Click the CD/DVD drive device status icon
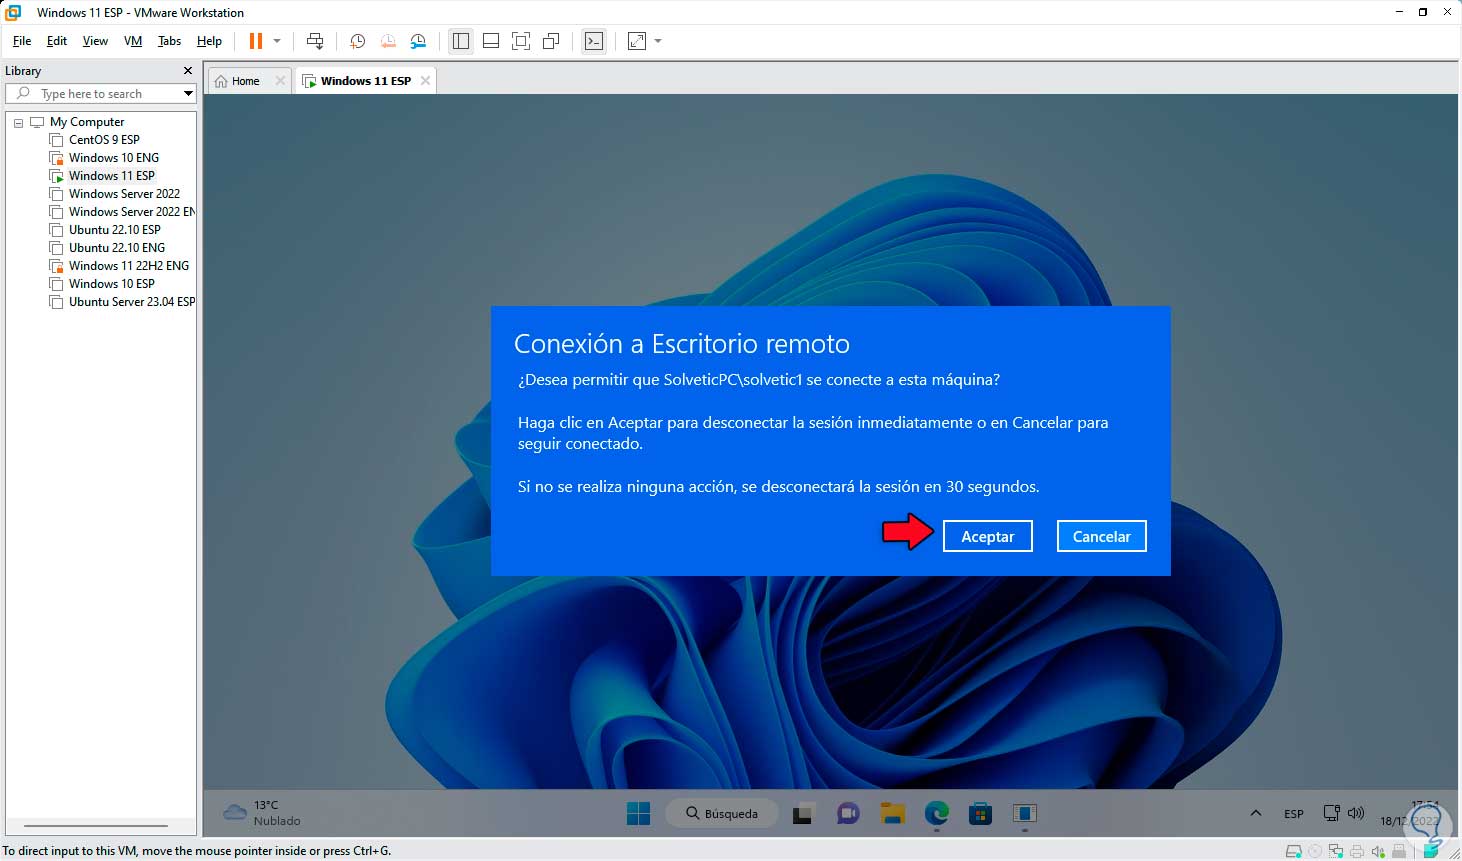 [1315, 852]
